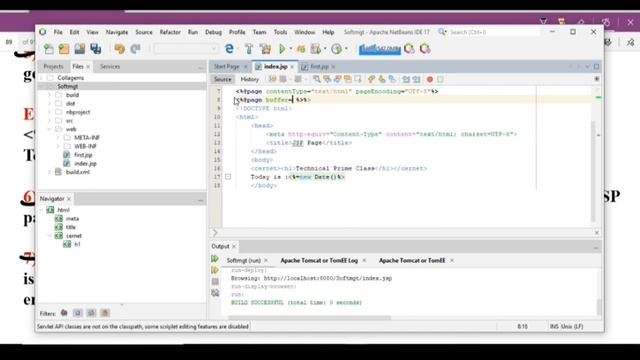
Task: Expand the Collagems project node
Action: pos(42,78)
